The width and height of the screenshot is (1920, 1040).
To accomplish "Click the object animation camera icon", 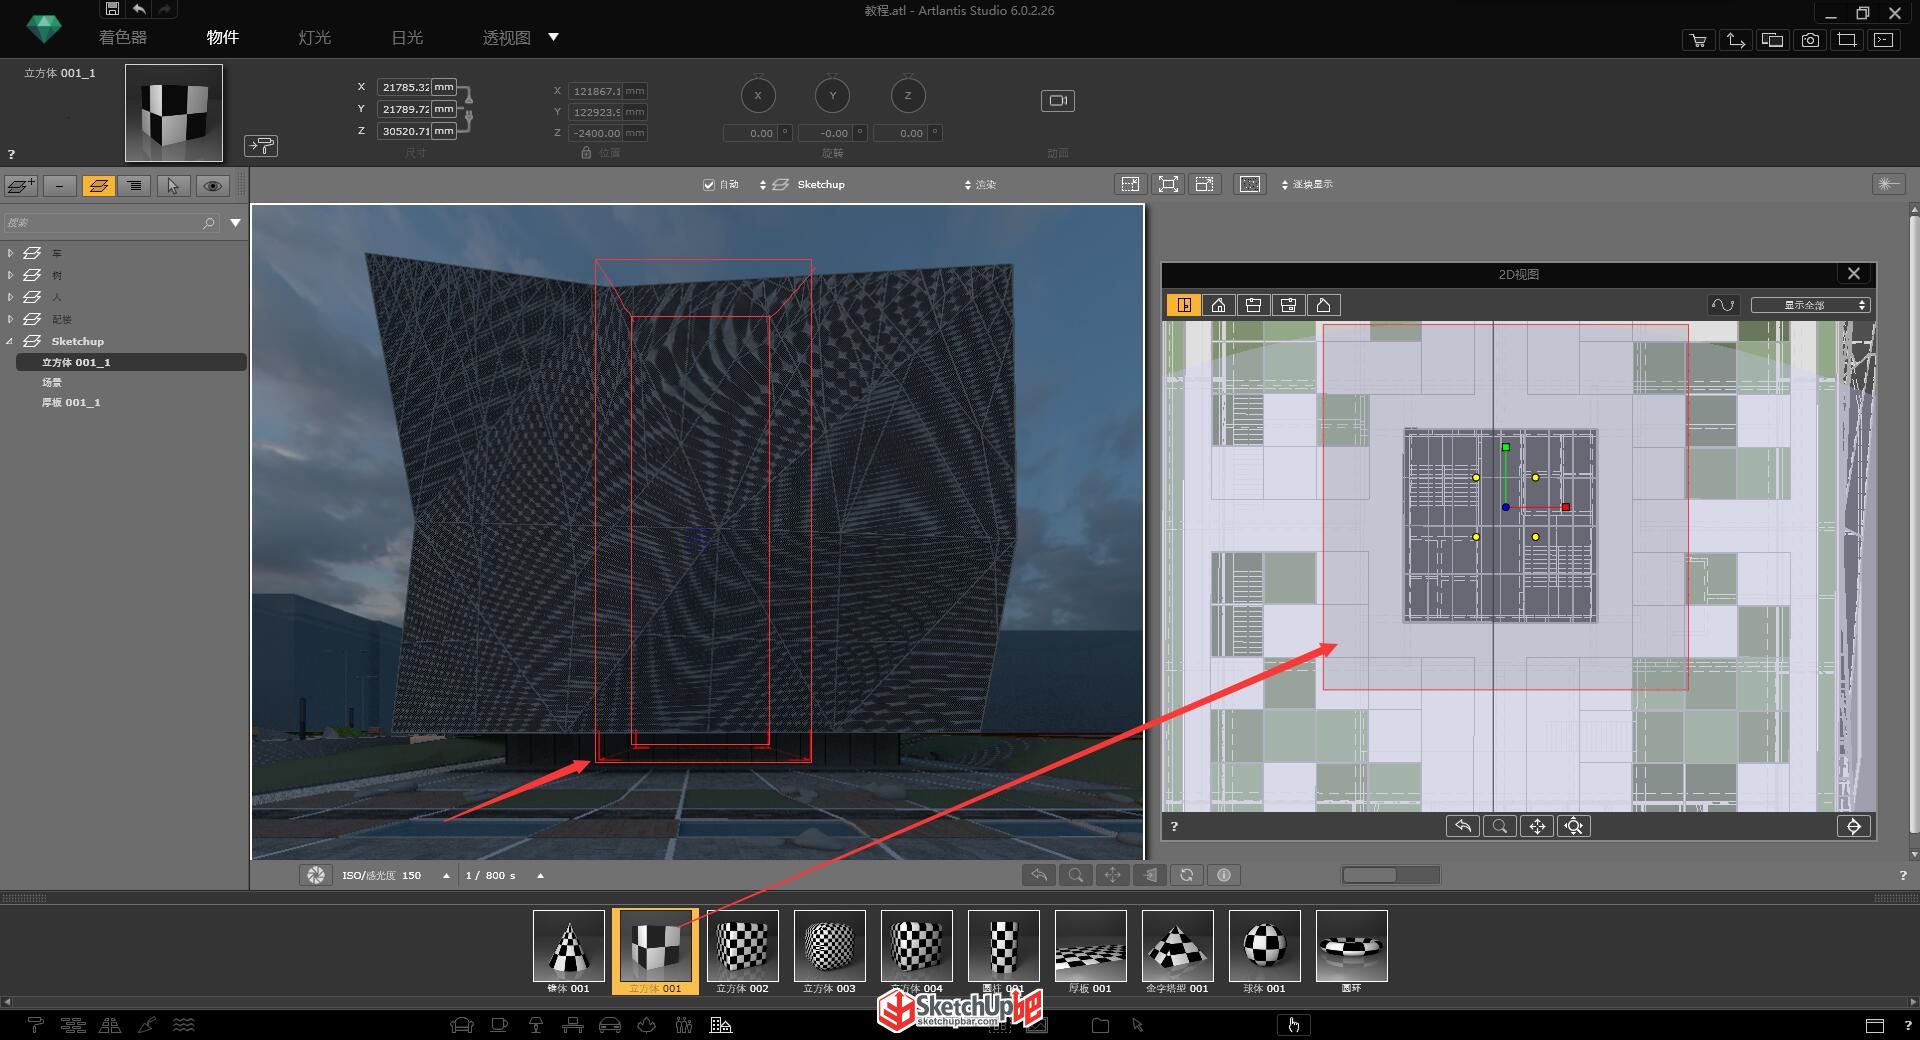I will click(1057, 100).
